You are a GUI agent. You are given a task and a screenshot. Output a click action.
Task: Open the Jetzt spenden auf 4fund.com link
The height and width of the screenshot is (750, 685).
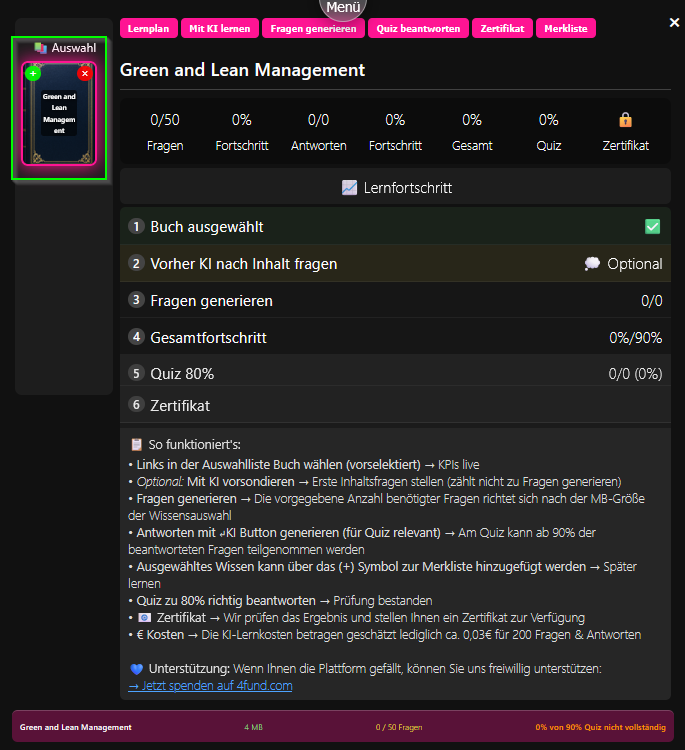pos(211,686)
